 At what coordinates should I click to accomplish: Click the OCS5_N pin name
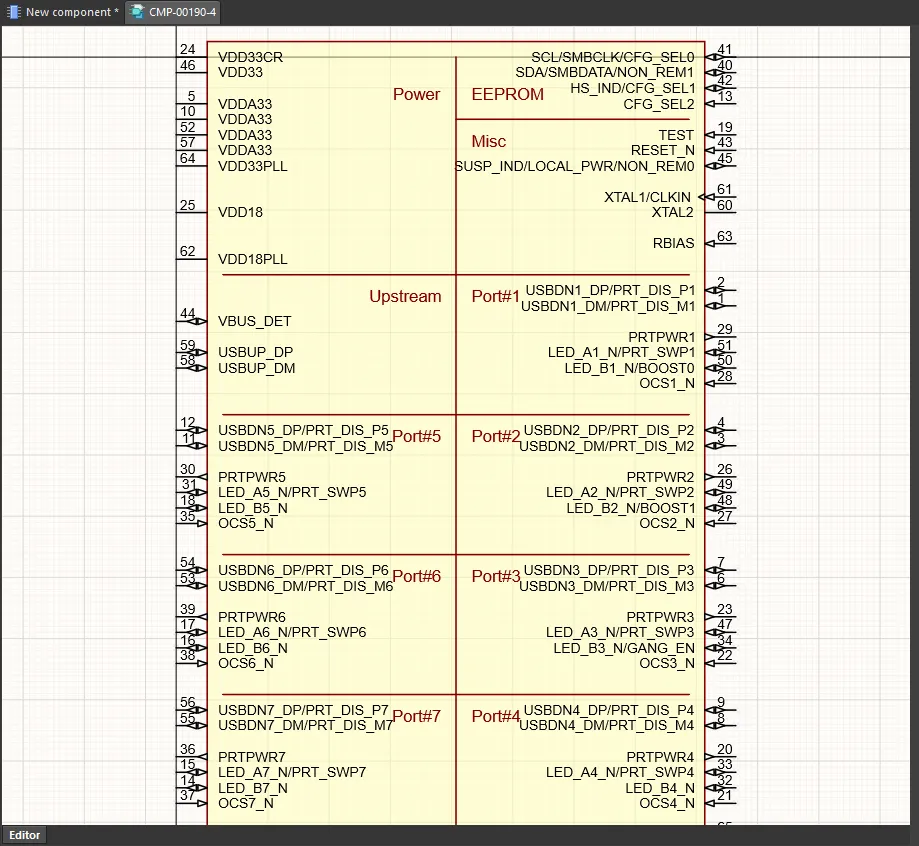(246, 524)
